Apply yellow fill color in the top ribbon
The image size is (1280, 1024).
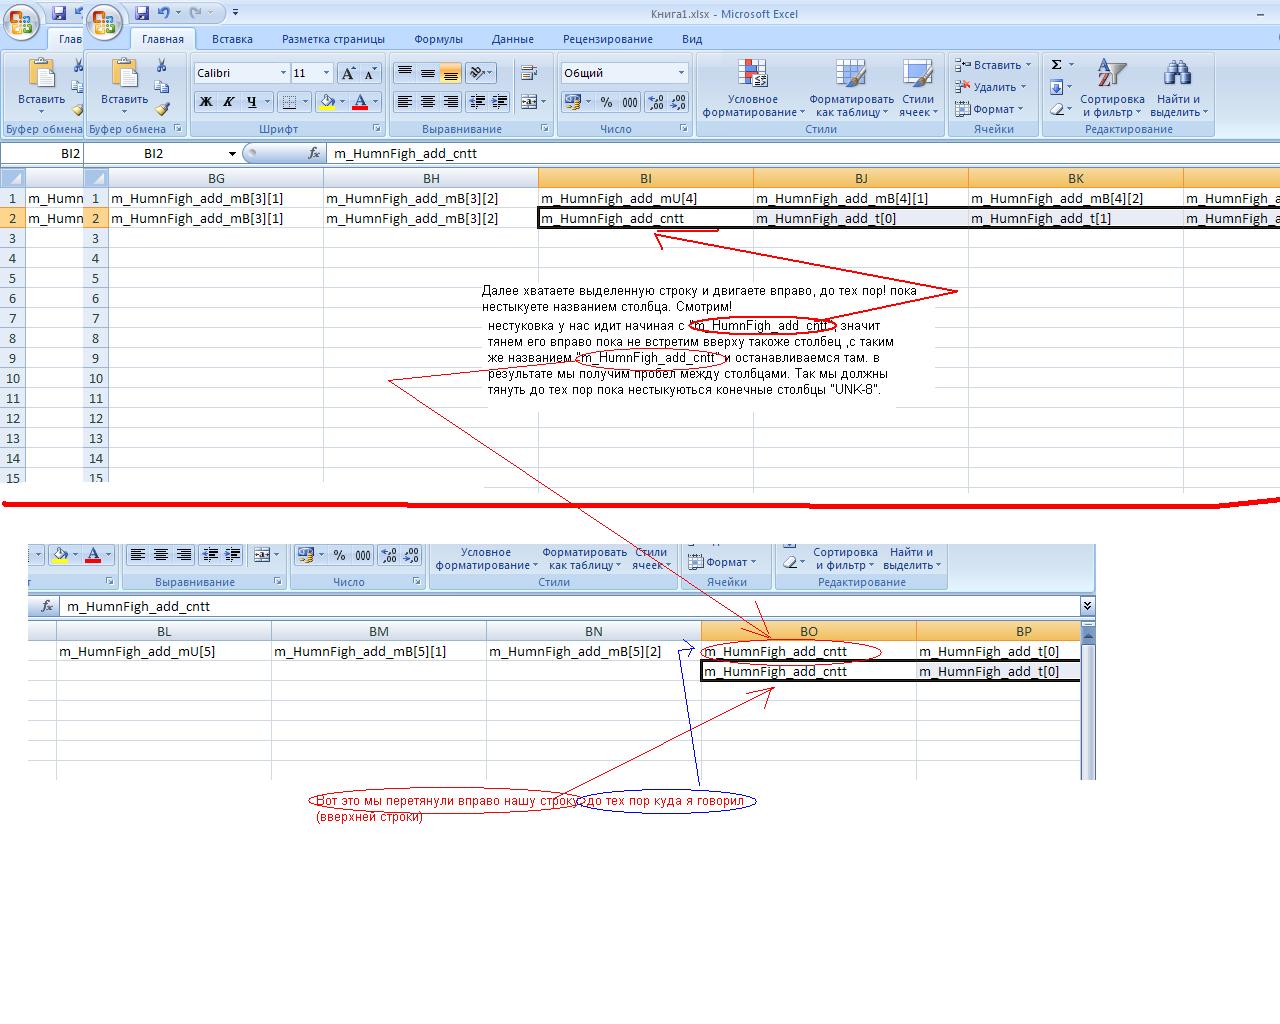[x=327, y=101]
